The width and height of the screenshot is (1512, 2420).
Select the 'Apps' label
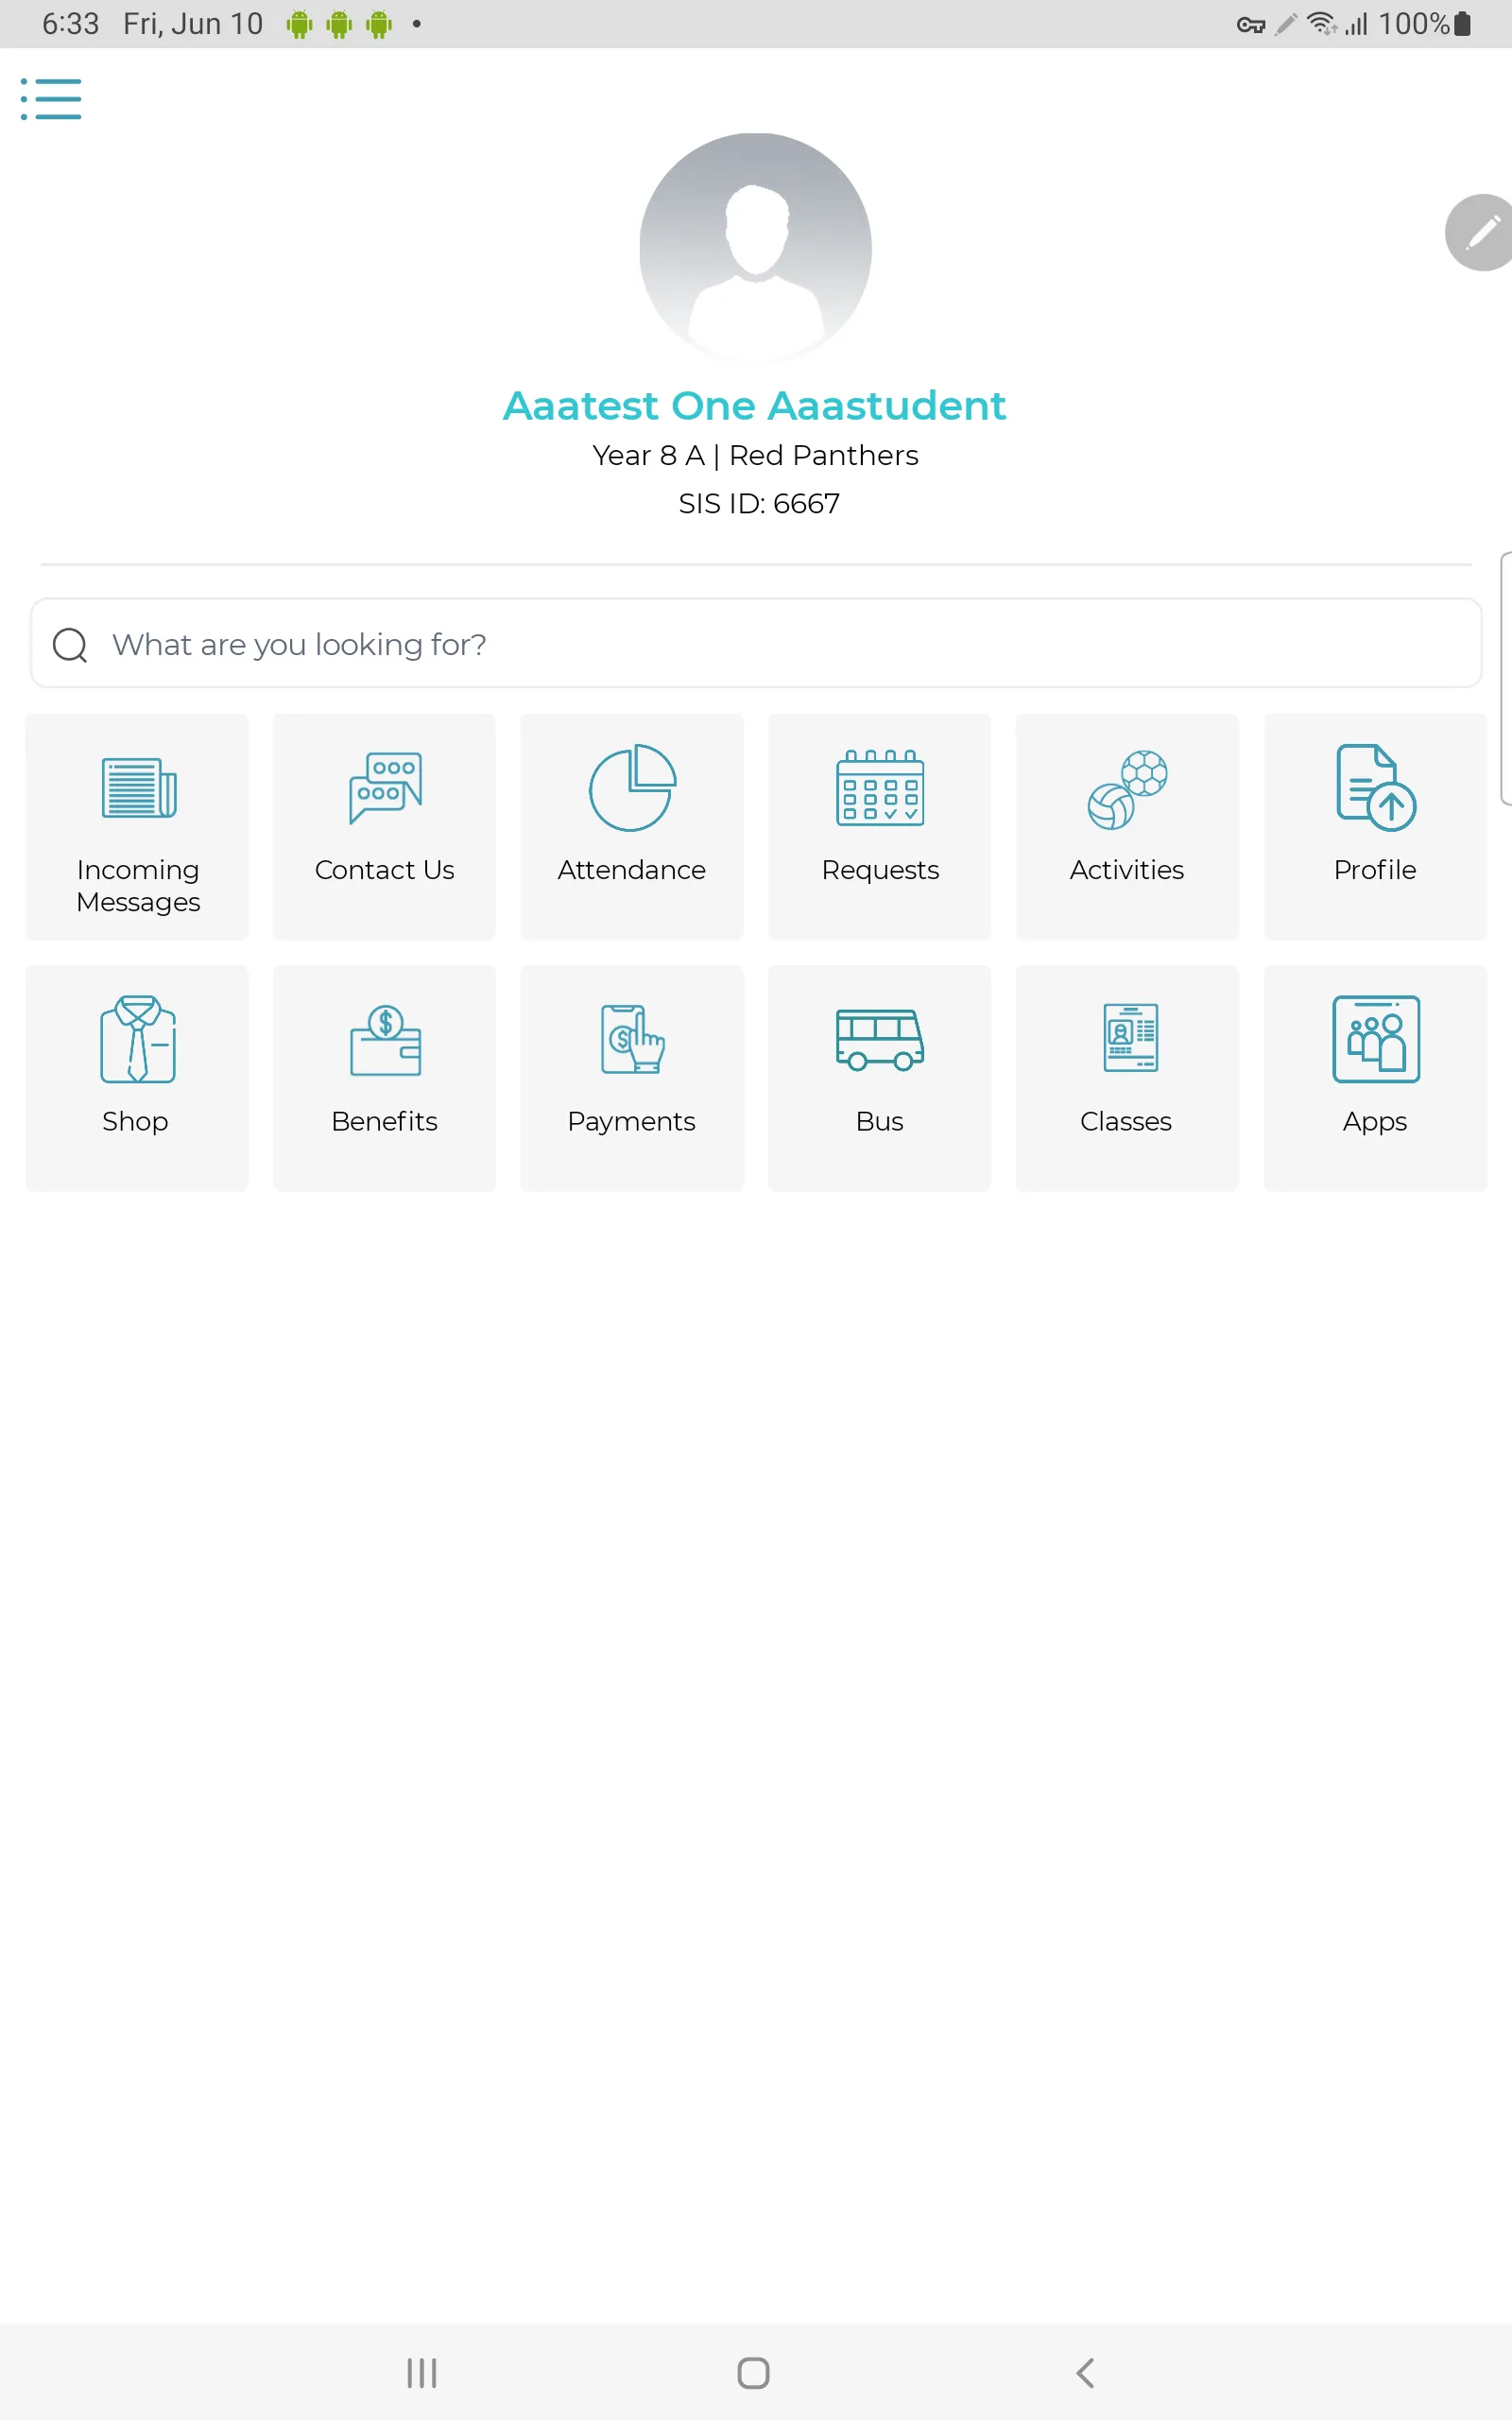tap(1375, 1122)
